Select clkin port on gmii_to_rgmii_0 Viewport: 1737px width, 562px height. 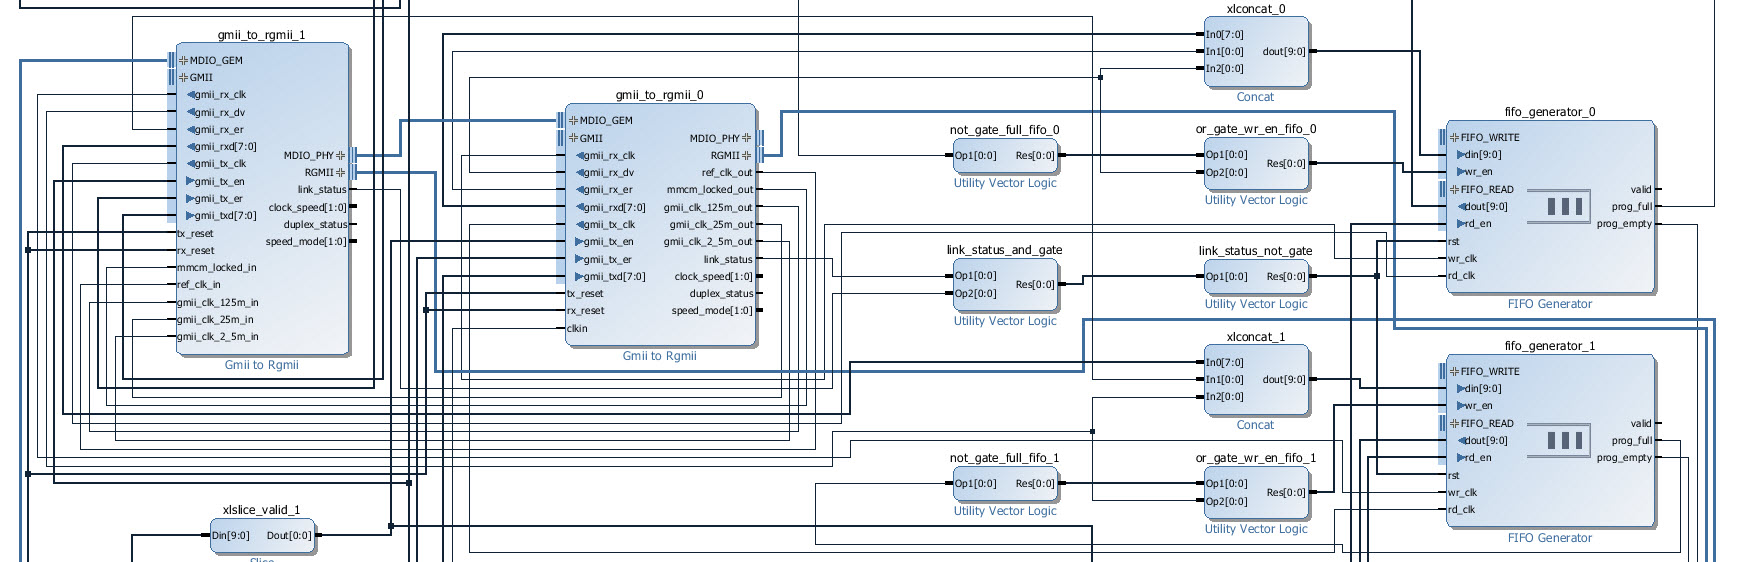577,328
